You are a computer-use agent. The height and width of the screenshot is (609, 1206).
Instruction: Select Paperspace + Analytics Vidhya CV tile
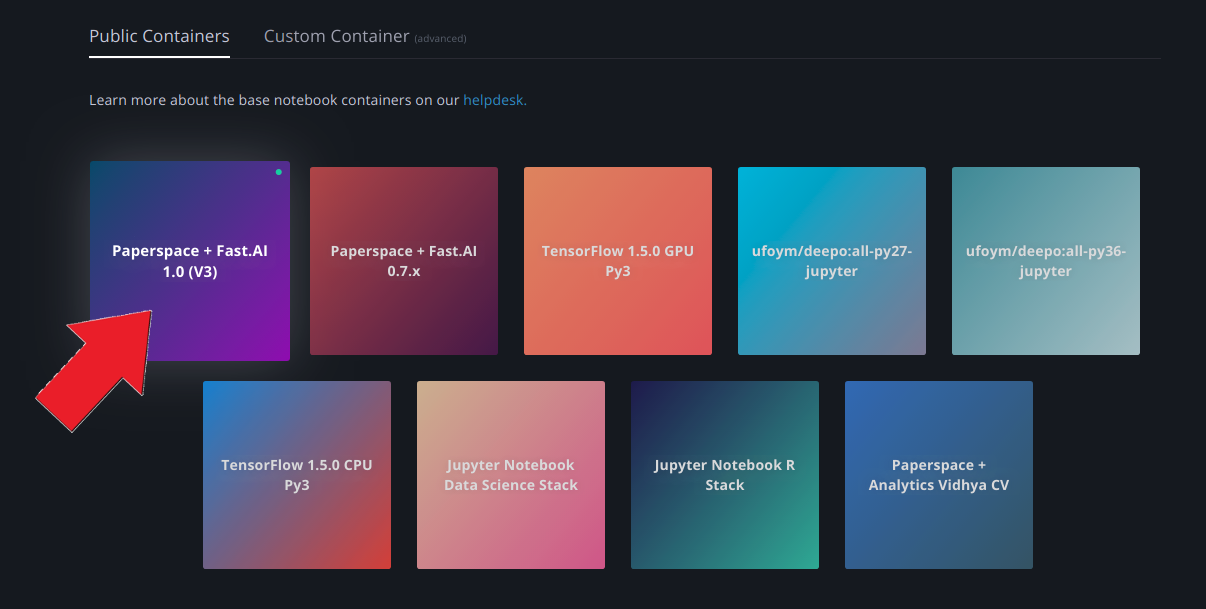pyautogui.click(x=938, y=475)
